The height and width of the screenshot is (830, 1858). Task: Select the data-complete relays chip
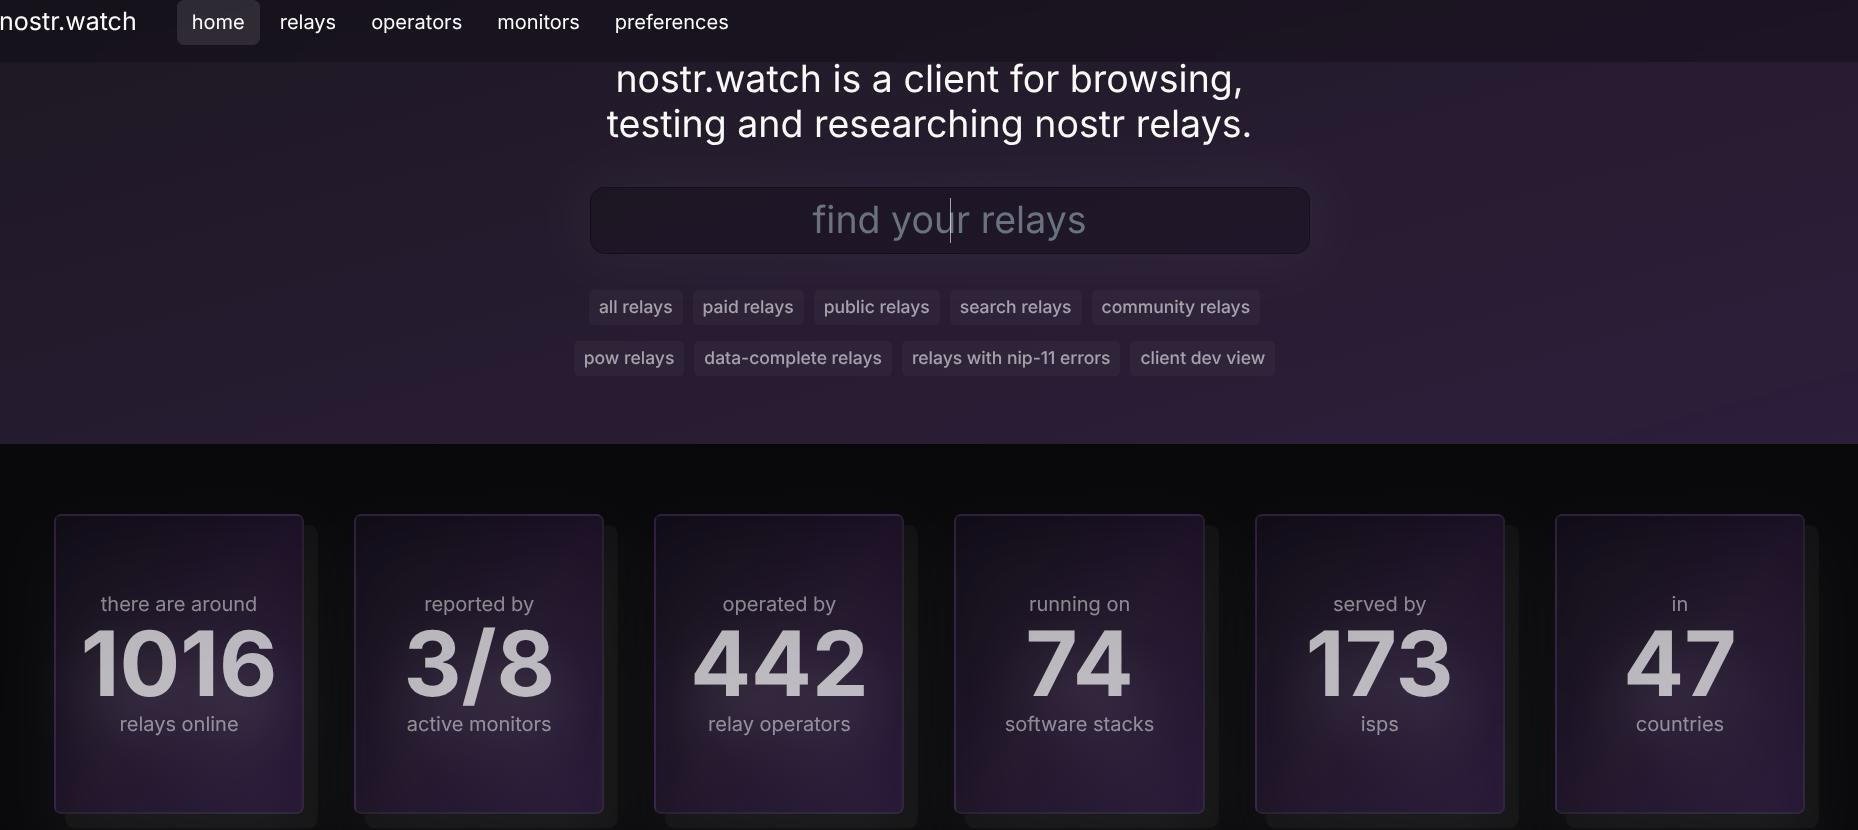click(x=792, y=358)
